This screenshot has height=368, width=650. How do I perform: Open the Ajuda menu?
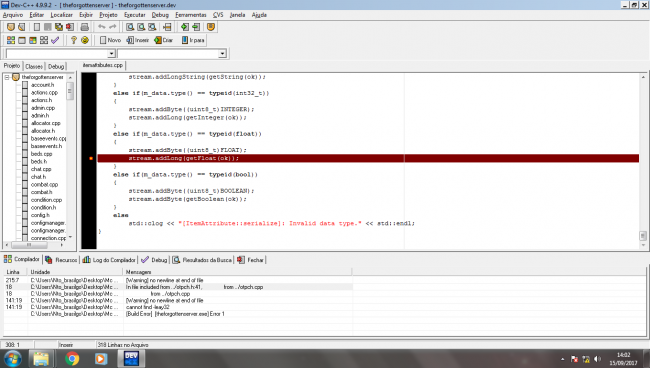pos(259,15)
